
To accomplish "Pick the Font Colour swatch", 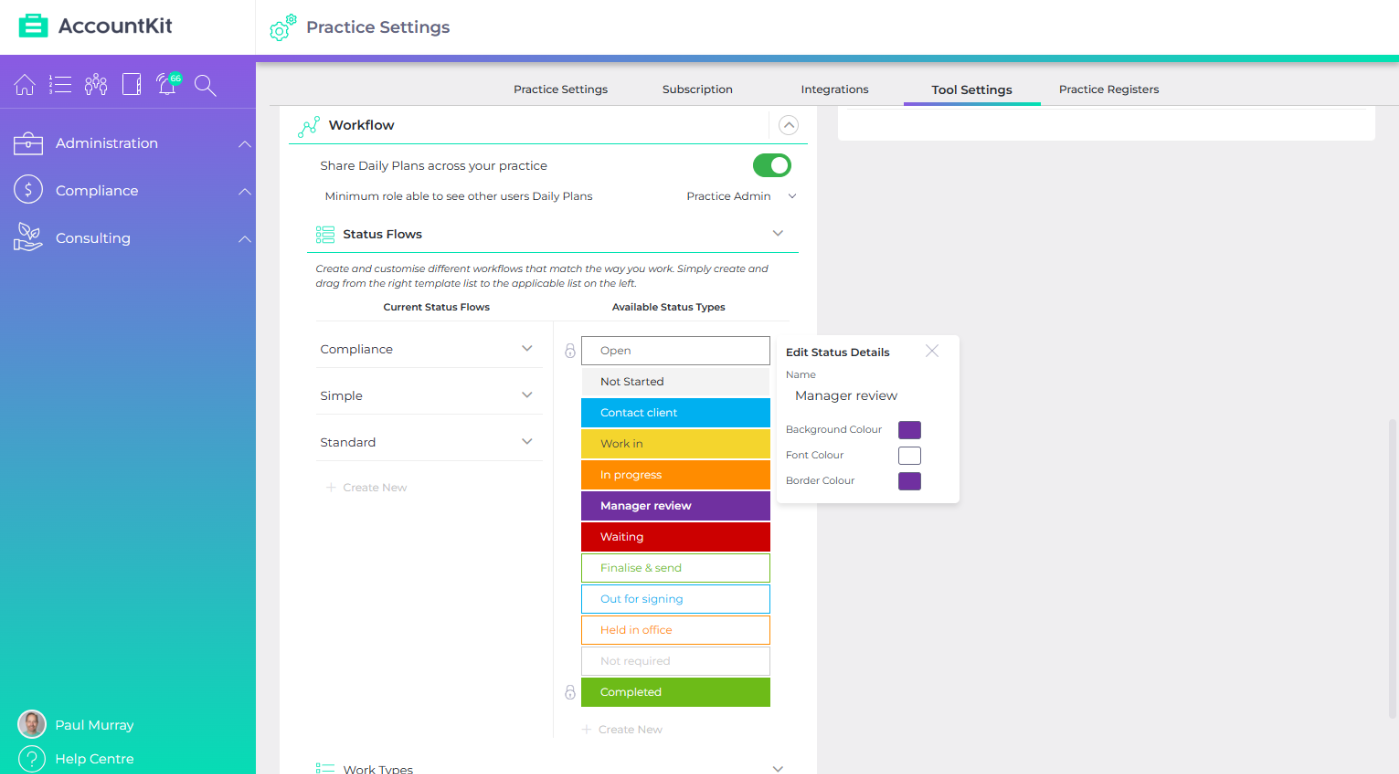I will [x=909, y=456].
